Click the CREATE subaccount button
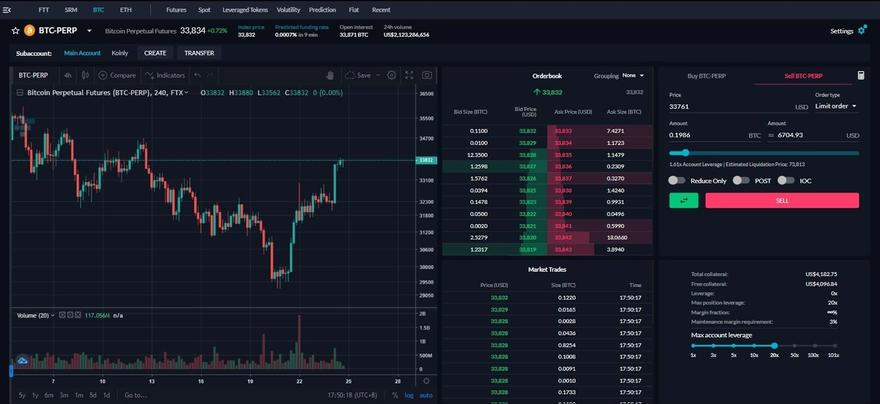 pos(155,53)
